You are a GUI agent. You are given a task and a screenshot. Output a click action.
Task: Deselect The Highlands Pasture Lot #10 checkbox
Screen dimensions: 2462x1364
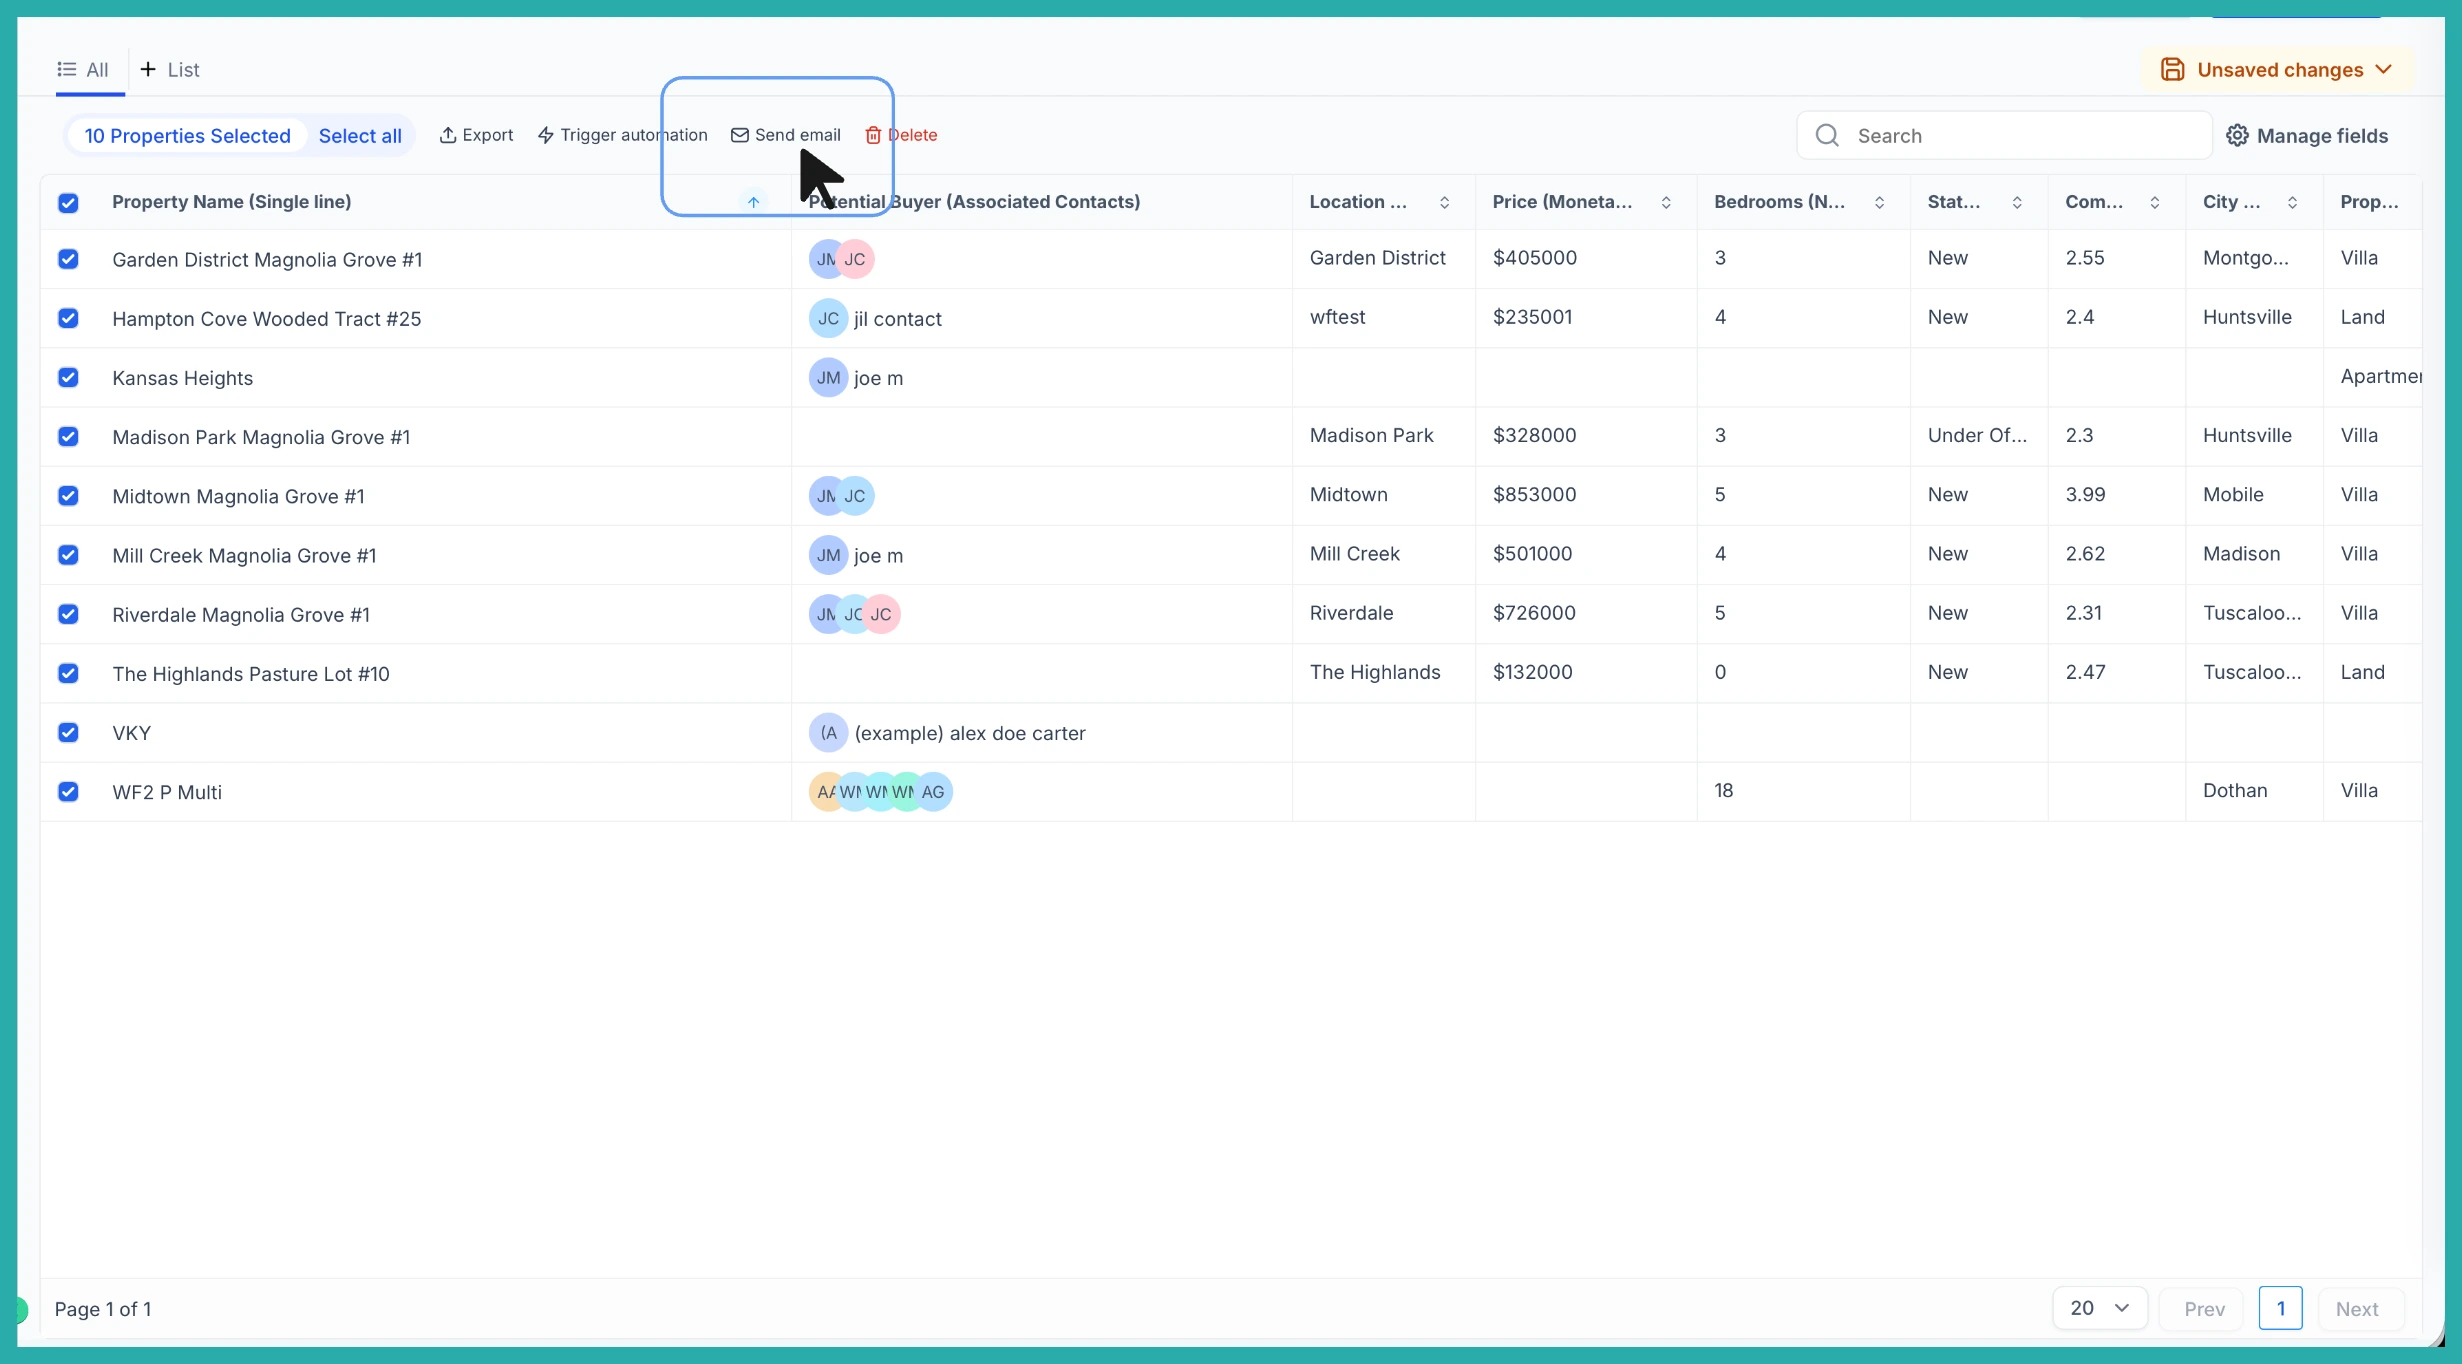click(68, 673)
